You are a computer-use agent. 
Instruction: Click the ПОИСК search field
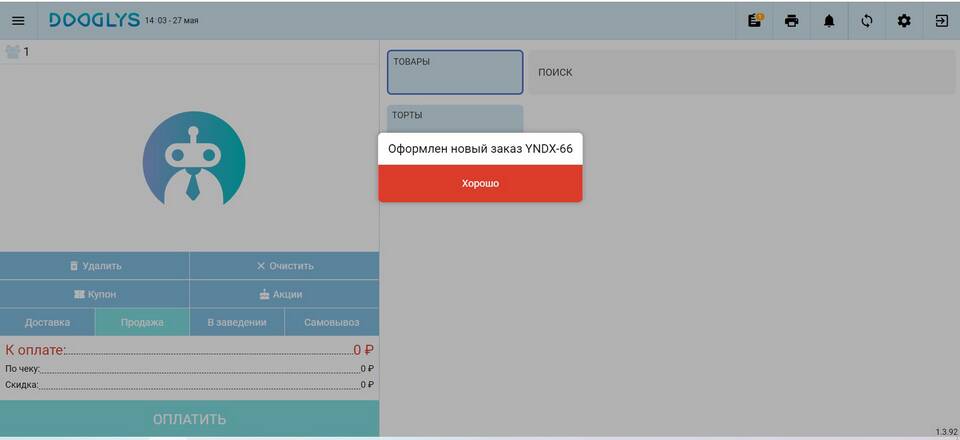pos(742,72)
